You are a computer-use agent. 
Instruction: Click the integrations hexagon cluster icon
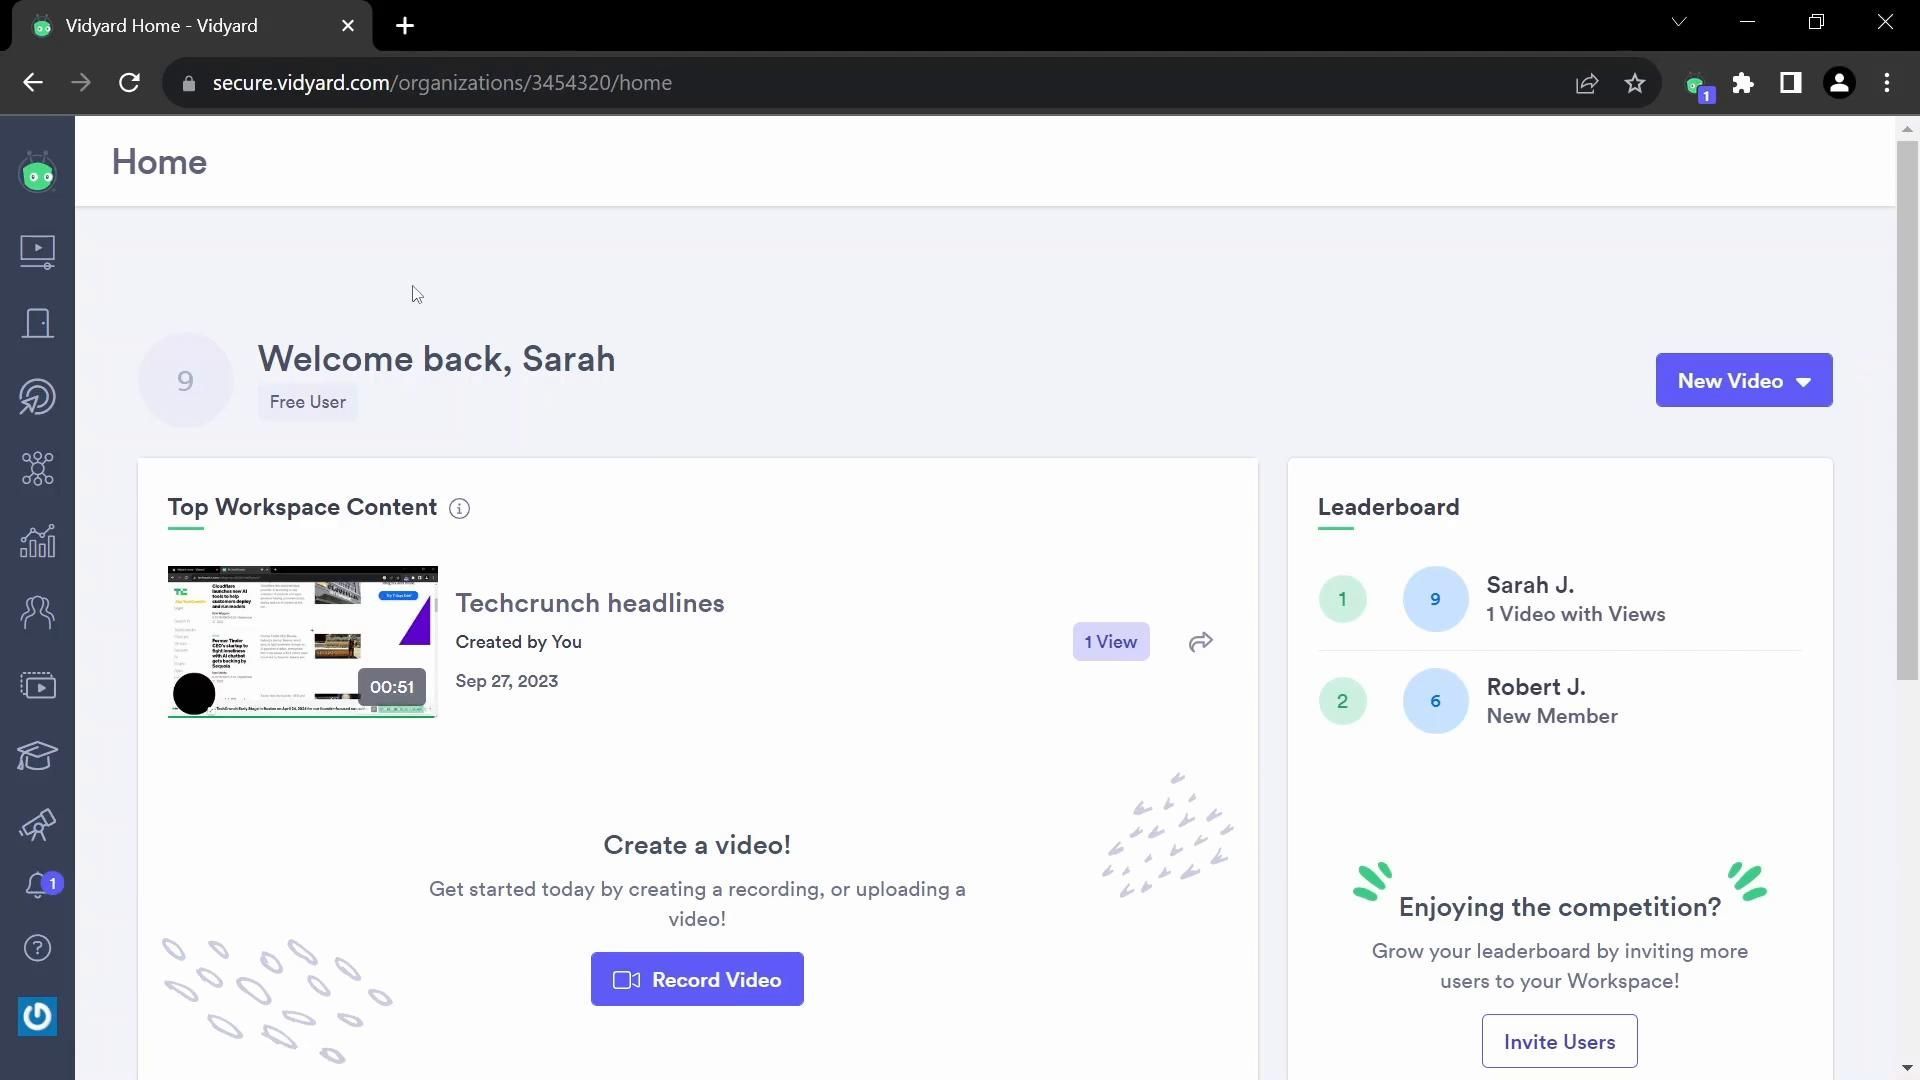pos(37,469)
